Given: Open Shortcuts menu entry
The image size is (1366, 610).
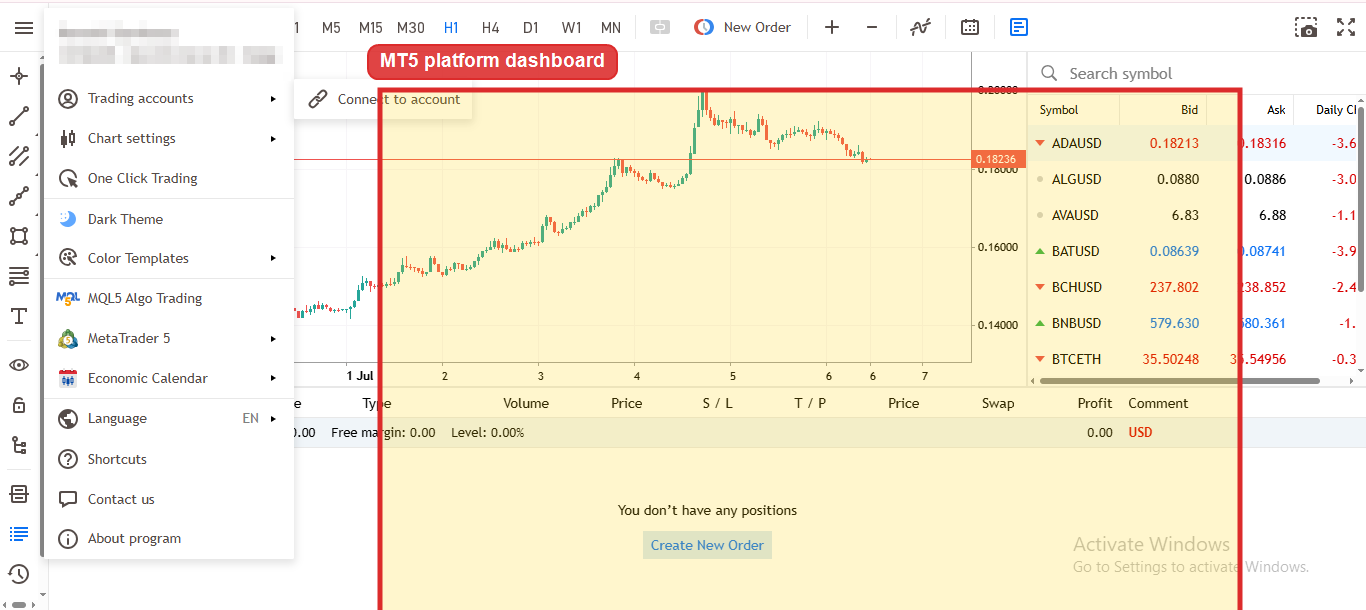Looking at the screenshot, I should (169, 459).
